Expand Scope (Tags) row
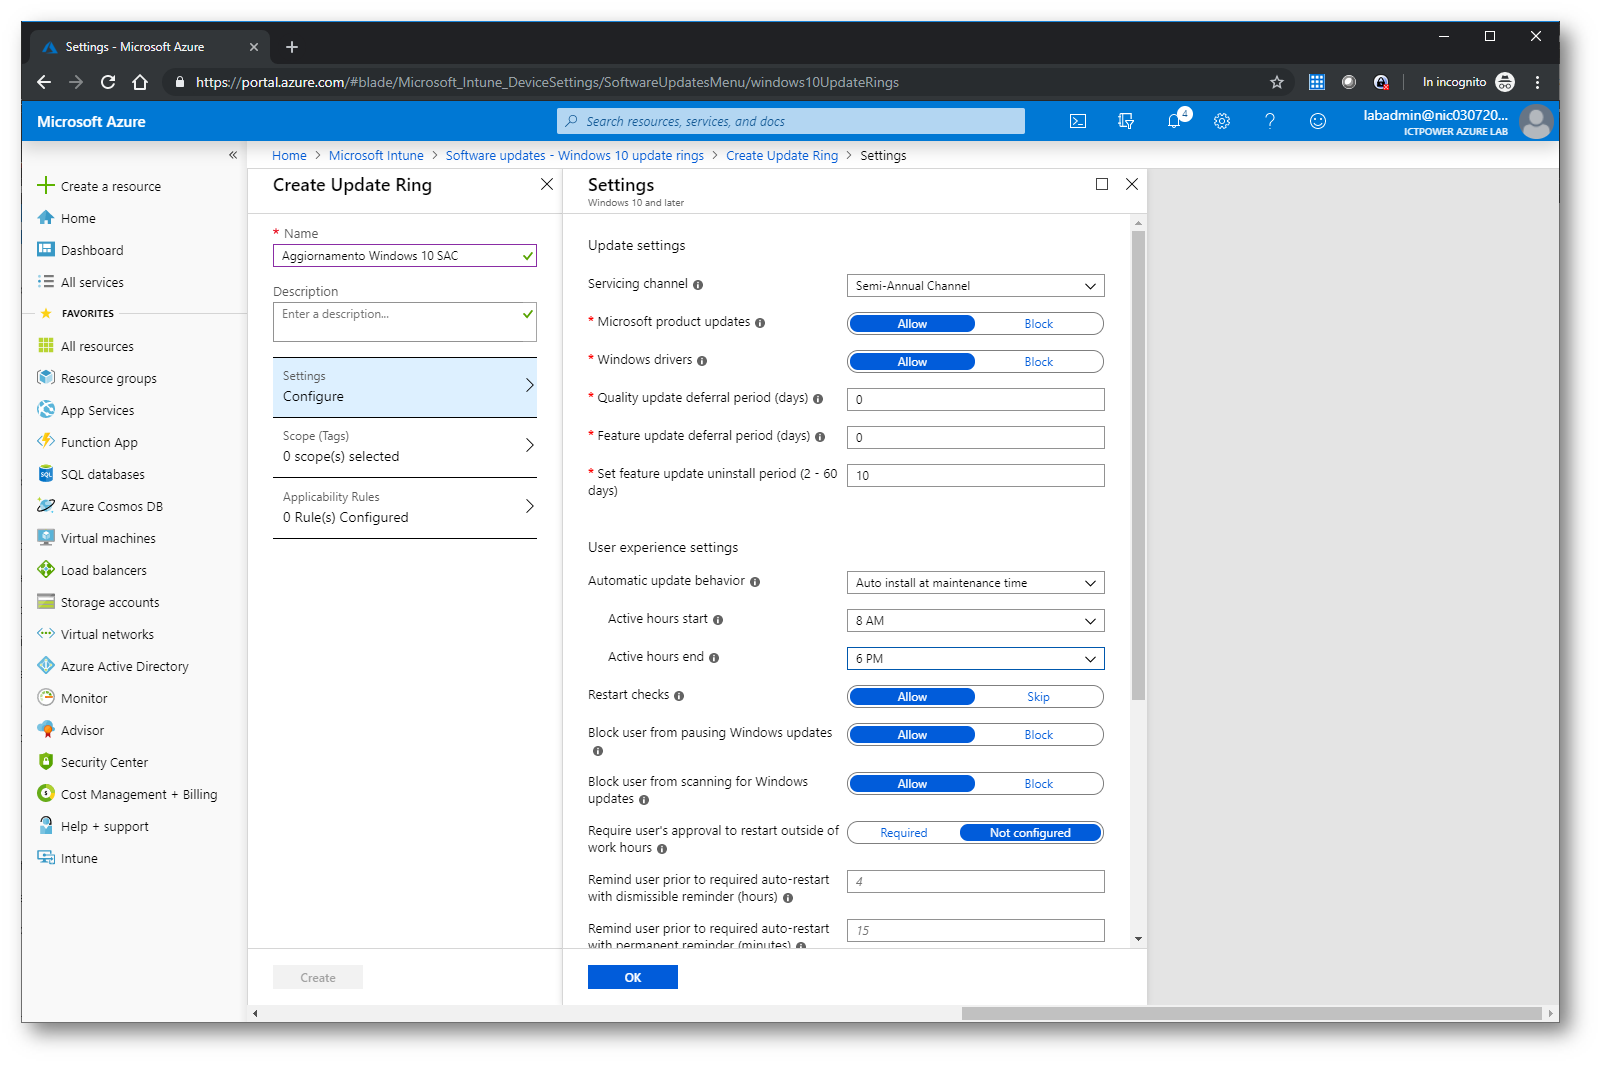Image resolution: width=1602 pixels, height=1065 pixels. [x=404, y=447]
